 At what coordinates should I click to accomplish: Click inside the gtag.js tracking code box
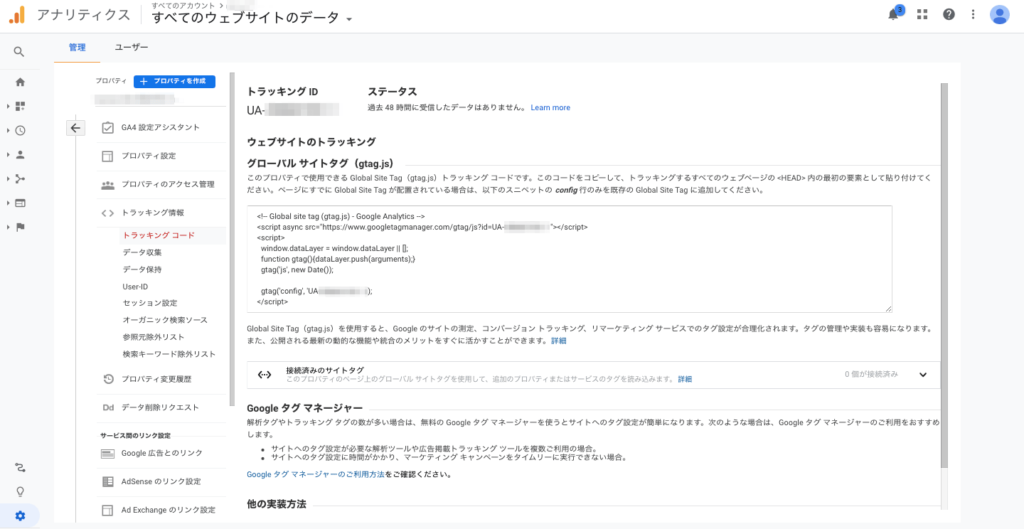pos(569,259)
